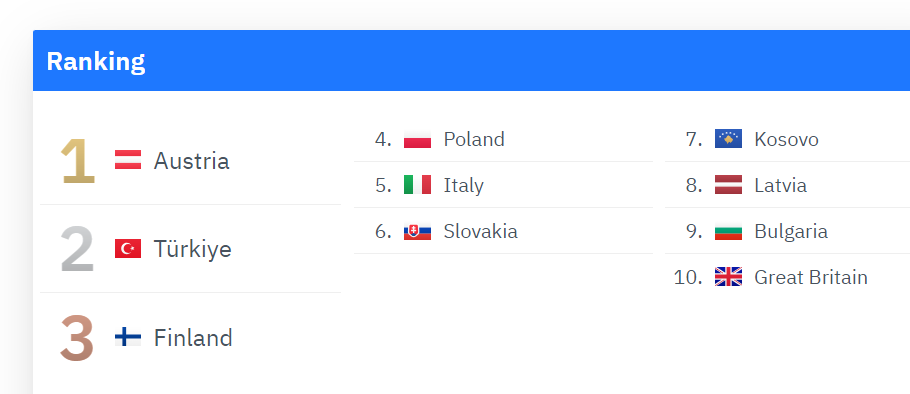This screenshot has height=394, width=910.
Task: Select the Finland country name
Action: [193, 337]
